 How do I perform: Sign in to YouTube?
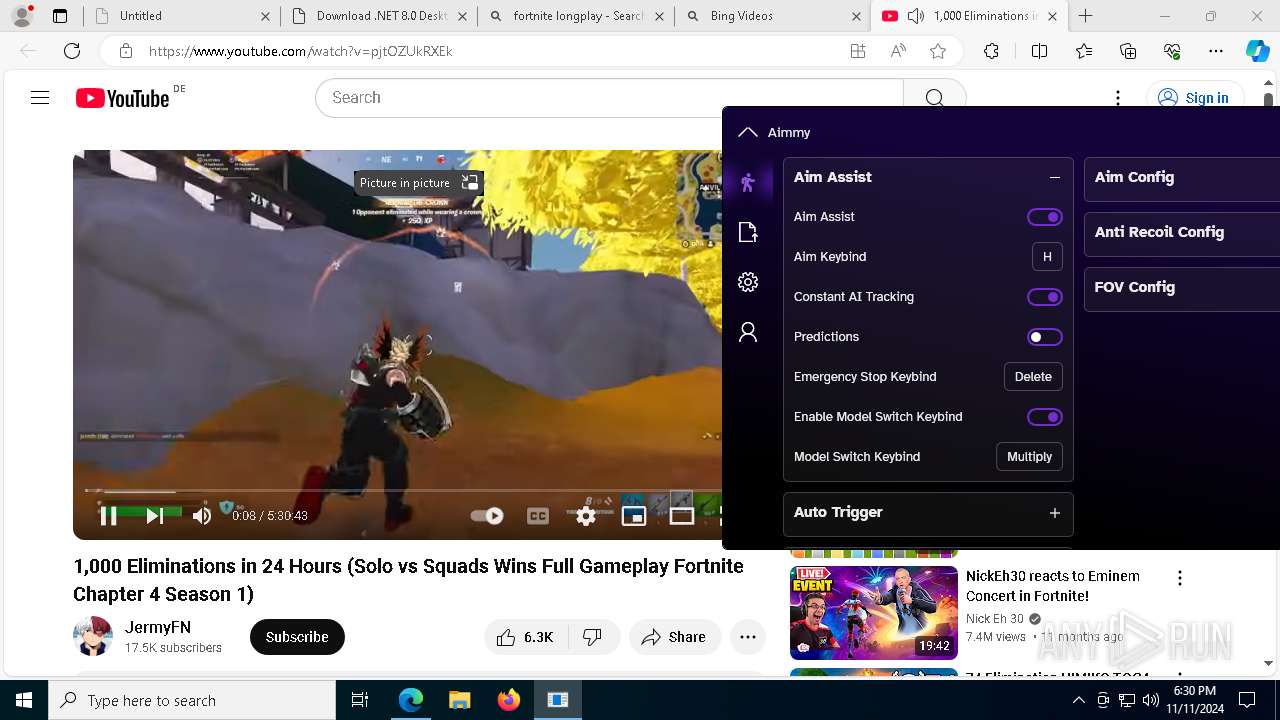tap(1194, 98)
